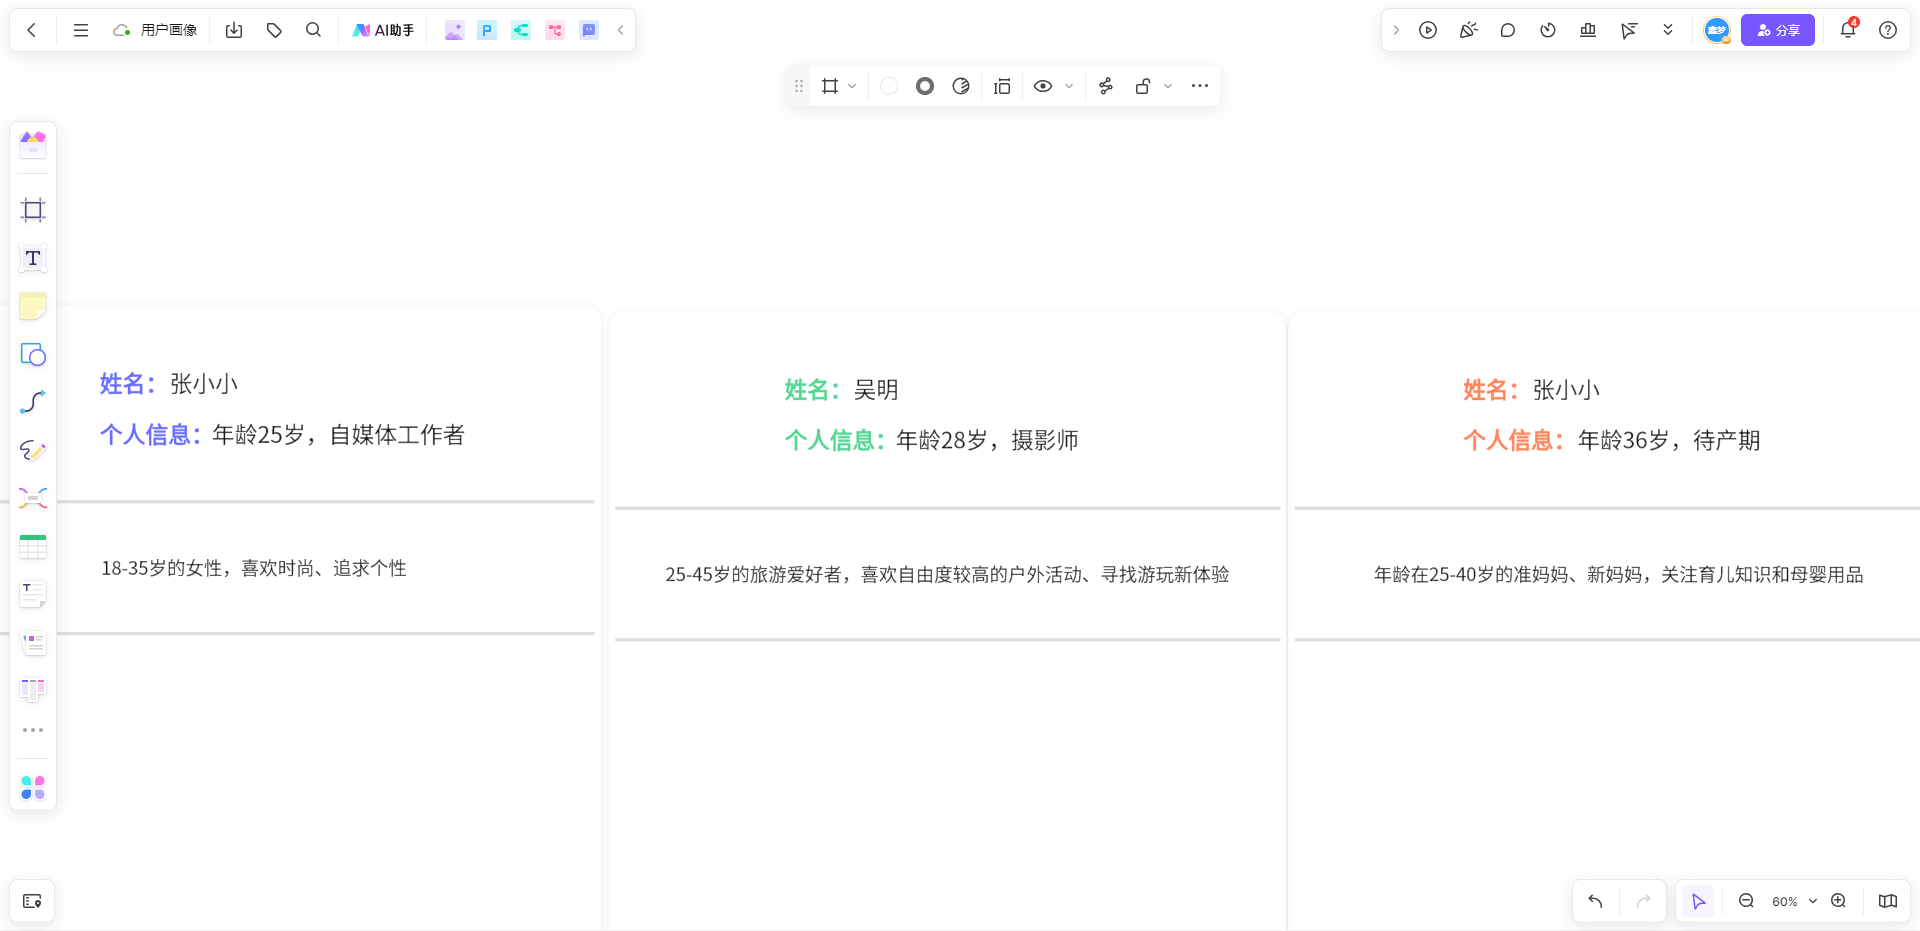
Task: Select the green Table tool
Action: pos(33,546)
